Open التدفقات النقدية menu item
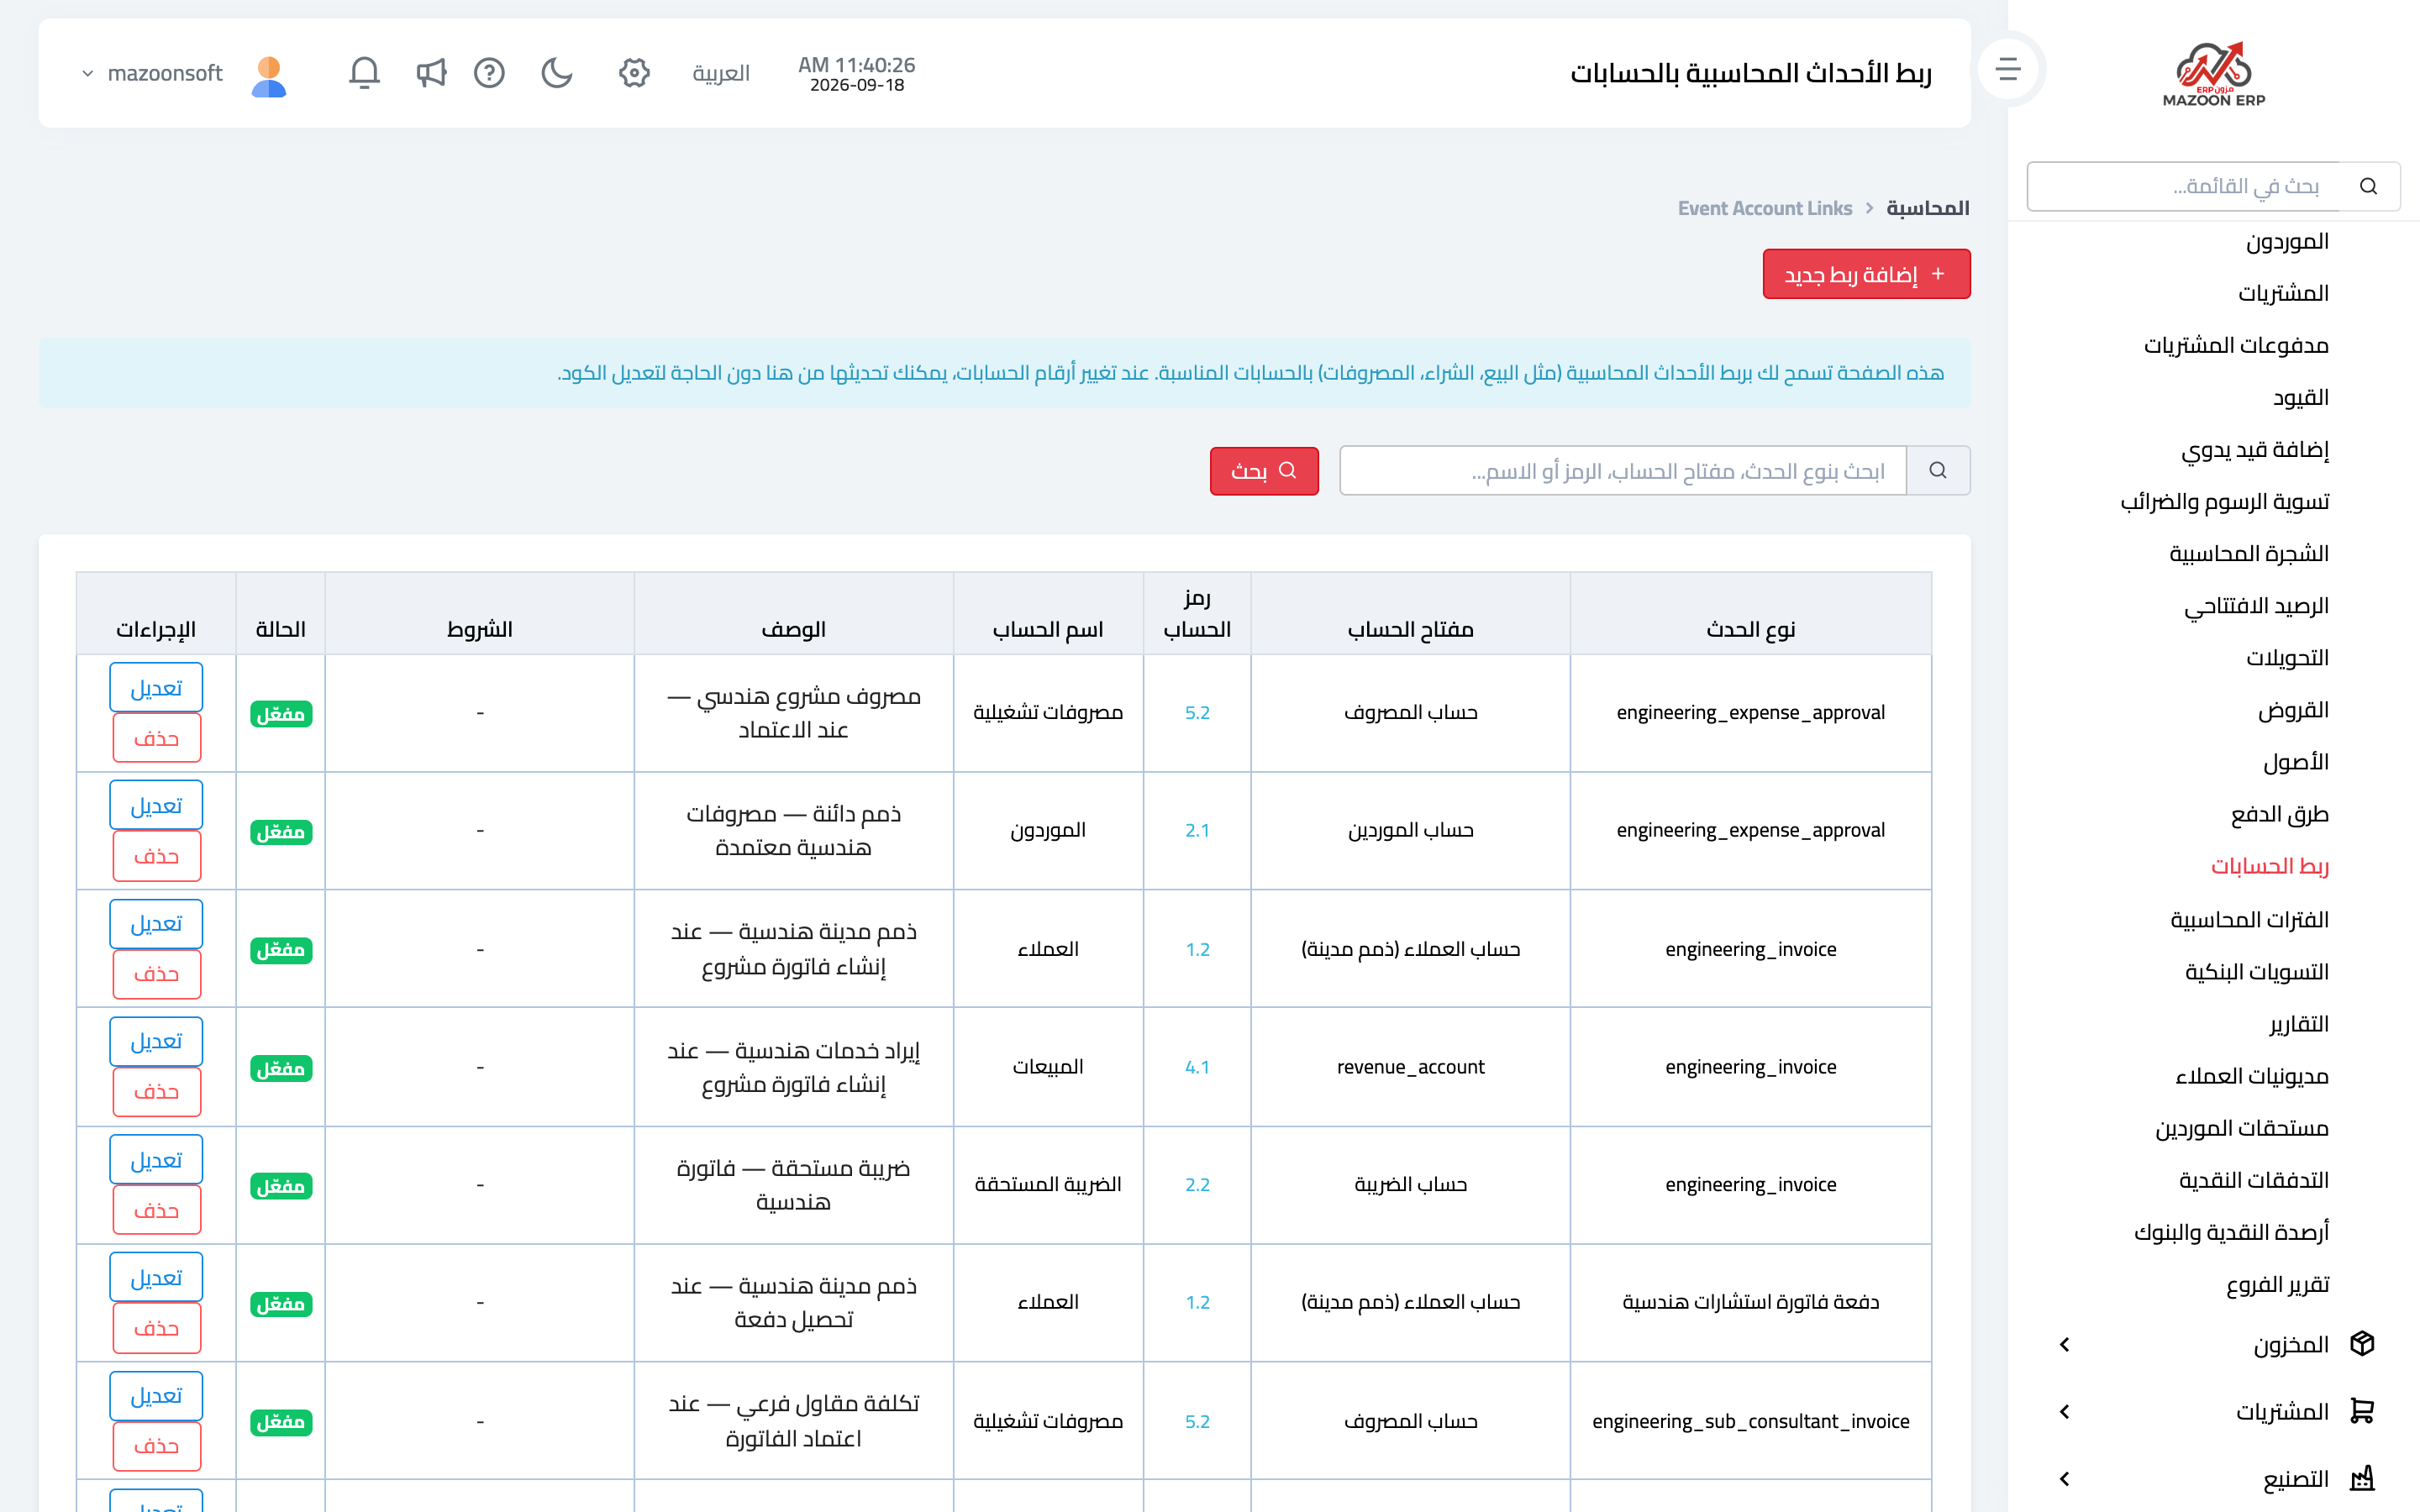 tap(2254, 1179)
